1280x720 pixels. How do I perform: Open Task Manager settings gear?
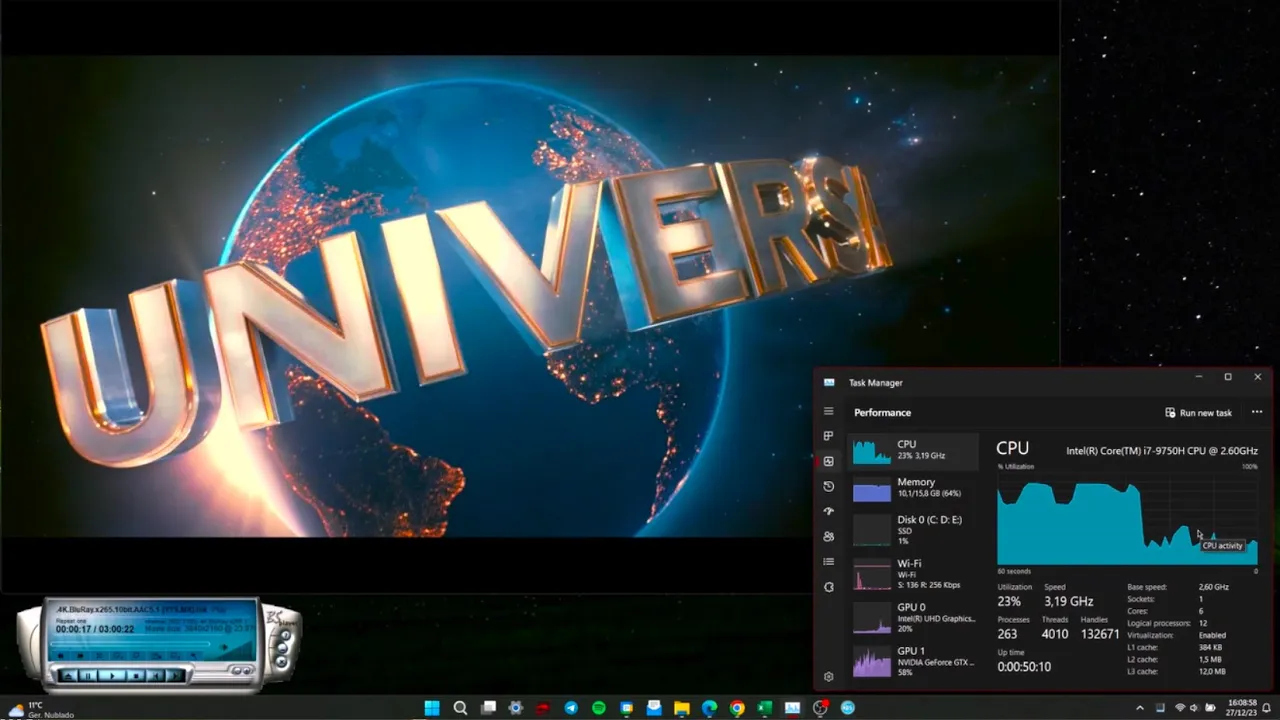pos(828,677)
